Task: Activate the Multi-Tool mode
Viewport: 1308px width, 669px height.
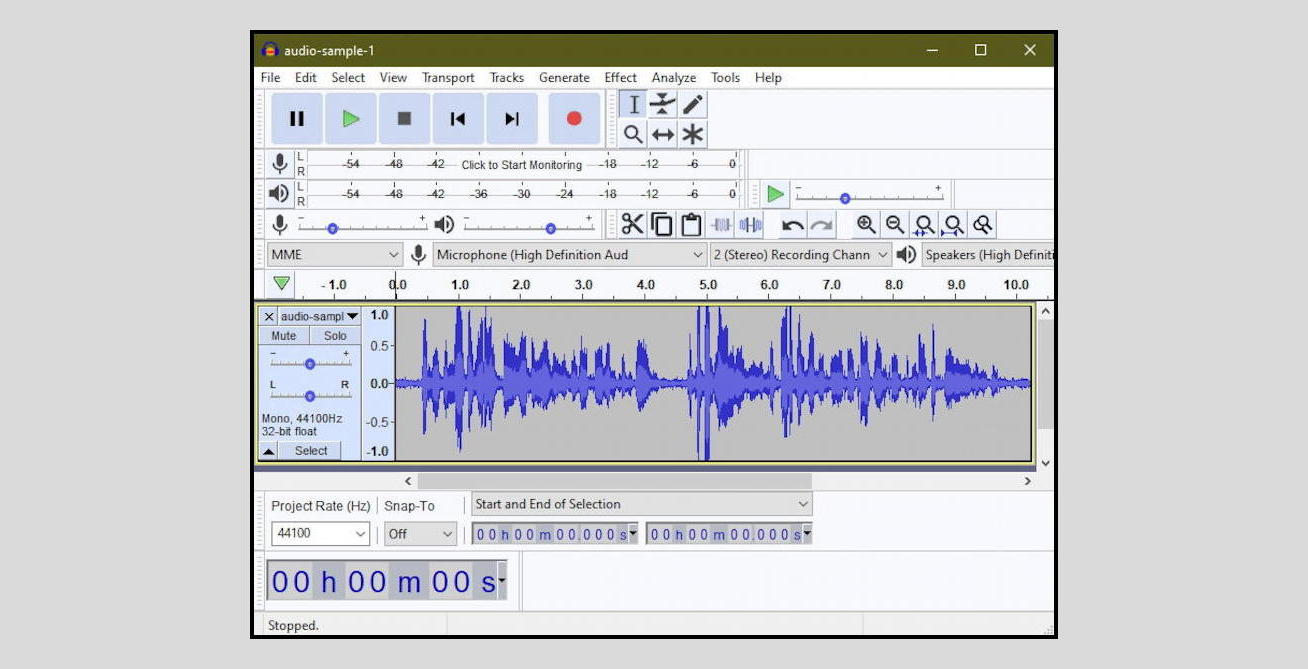Action: click(x=690, y=133)
